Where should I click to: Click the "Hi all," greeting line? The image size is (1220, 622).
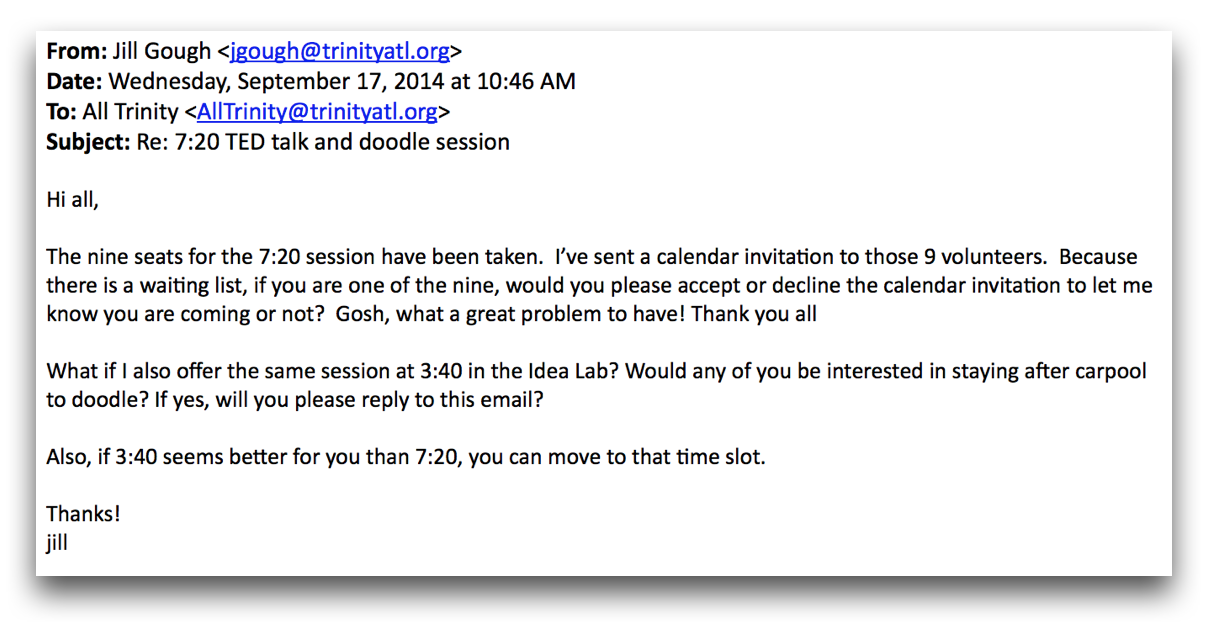click(73, 200)
